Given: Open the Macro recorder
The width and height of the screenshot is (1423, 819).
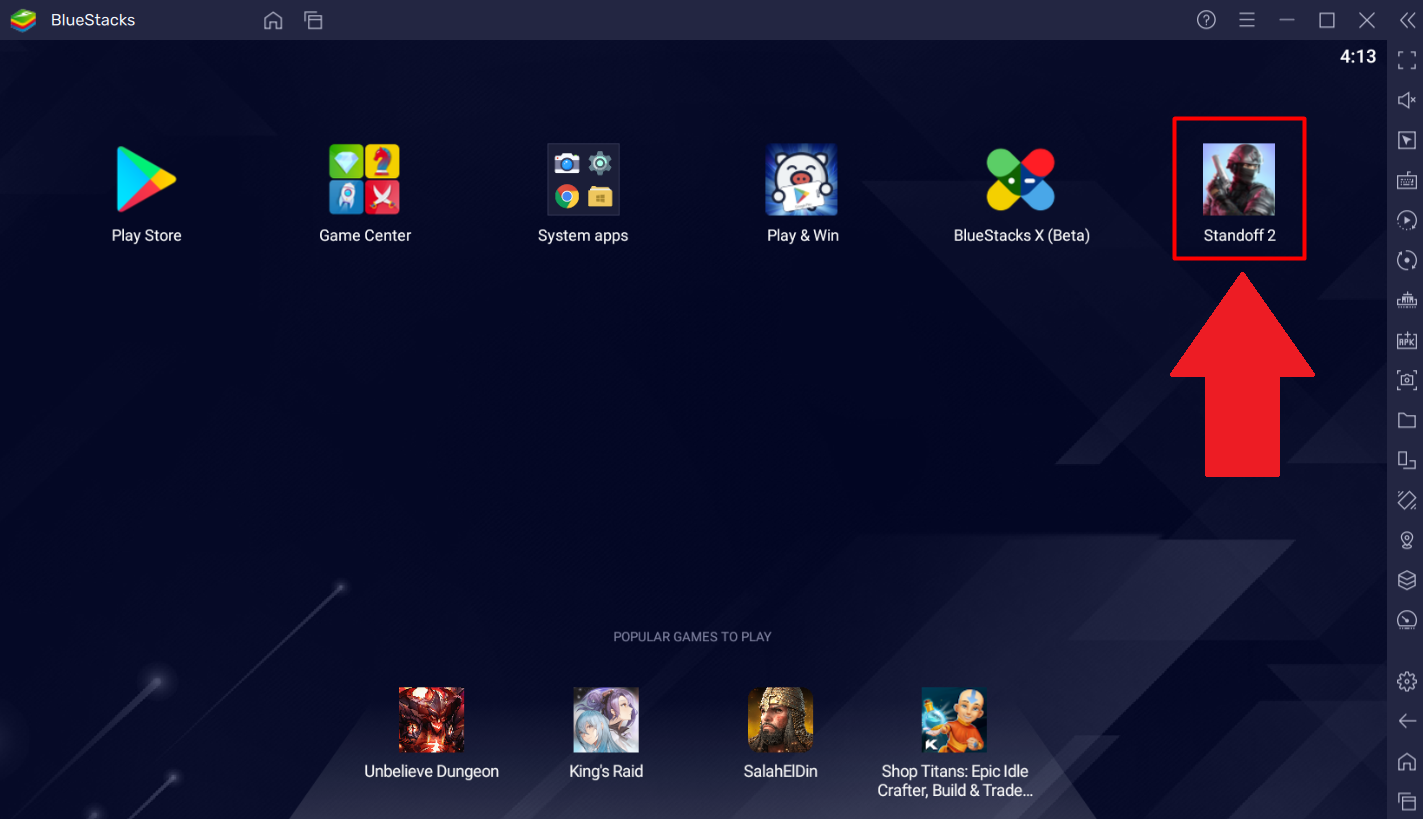Looking at the screenshot, I should pyautogui.click(x=1406, y=220).
